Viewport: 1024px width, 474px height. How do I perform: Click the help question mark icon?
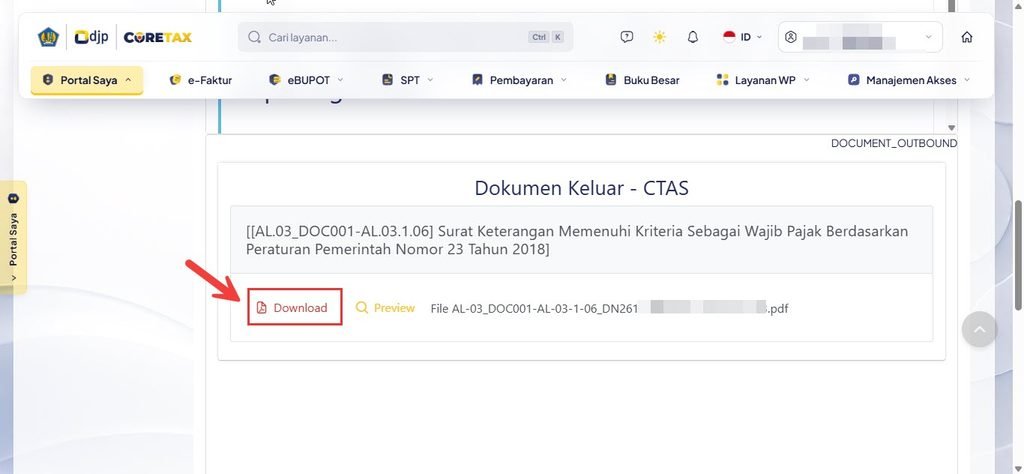point(626,37)
